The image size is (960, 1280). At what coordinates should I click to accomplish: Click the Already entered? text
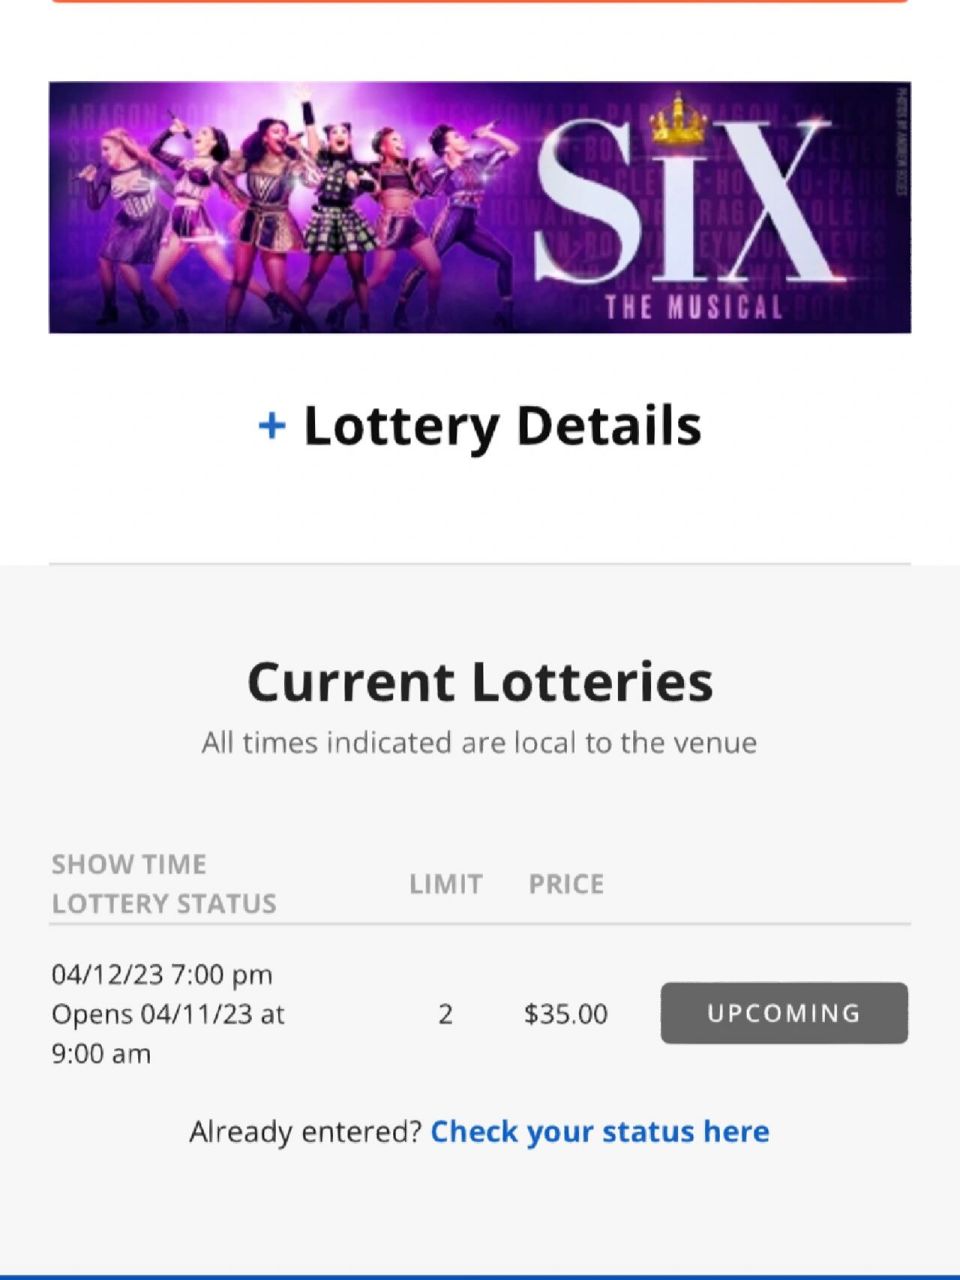tap(306, 1132)
